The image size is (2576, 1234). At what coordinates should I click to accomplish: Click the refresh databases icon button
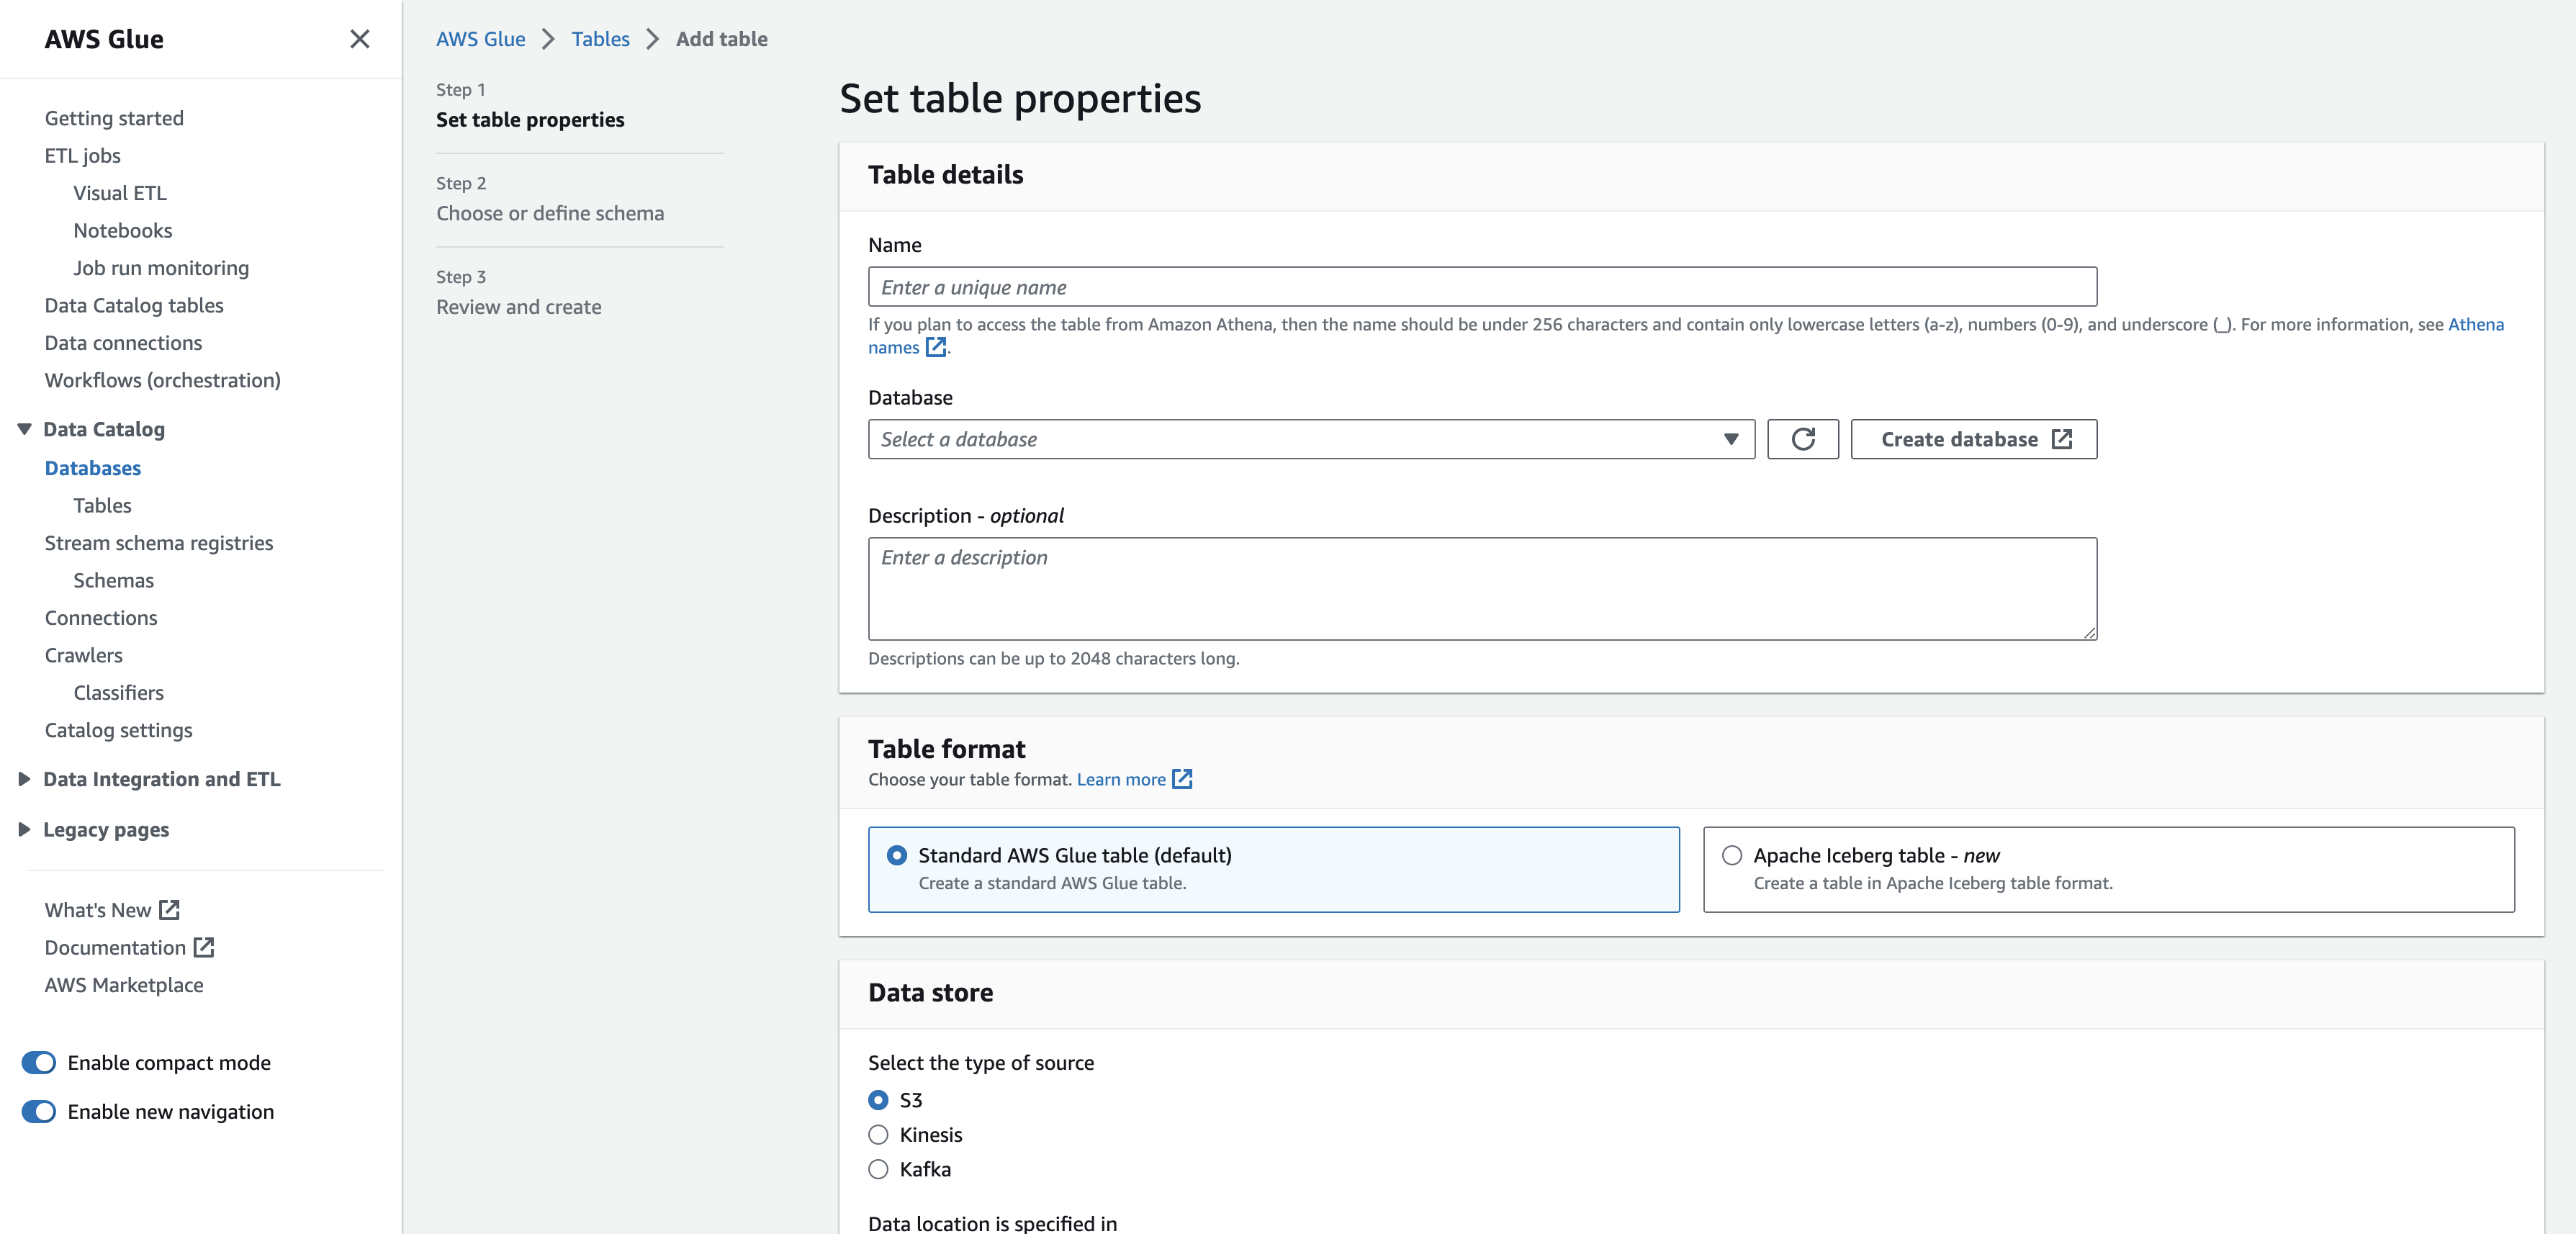(1802, 439)
